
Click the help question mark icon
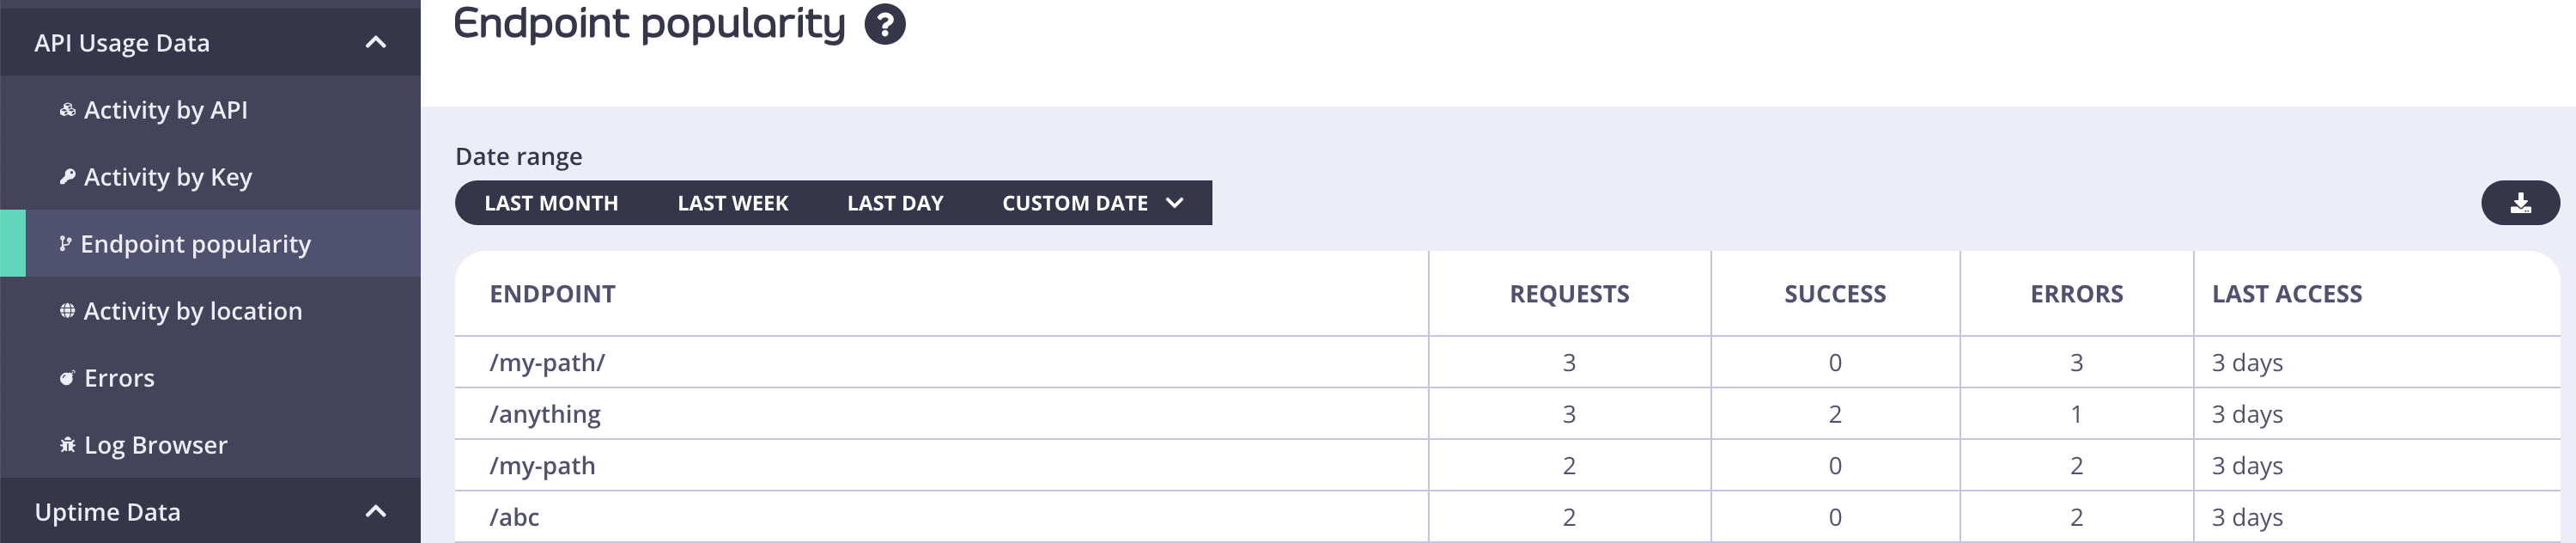885,24
